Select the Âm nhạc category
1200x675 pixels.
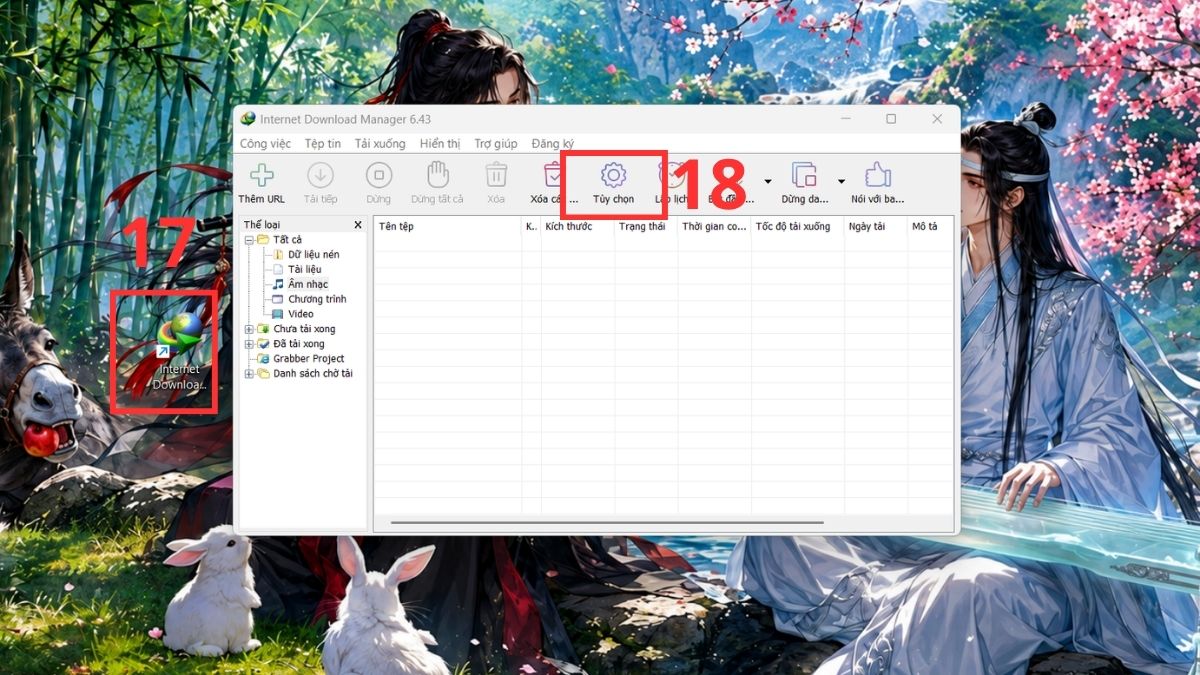click(308, 284)
